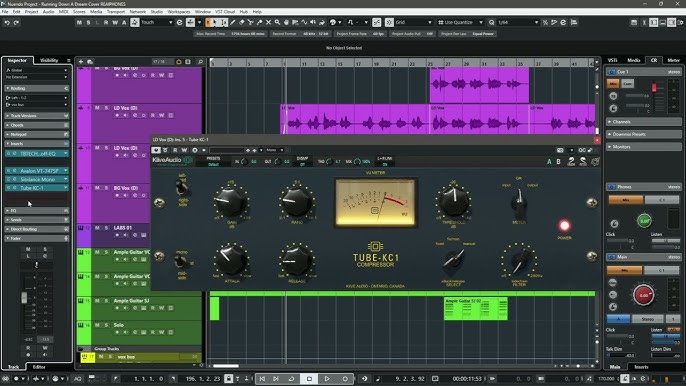The width and height of the screenshot is (686, 386).
Task: Click the Control Room Main level red knob
Action: pyautogui.click(x=644, y=295)
